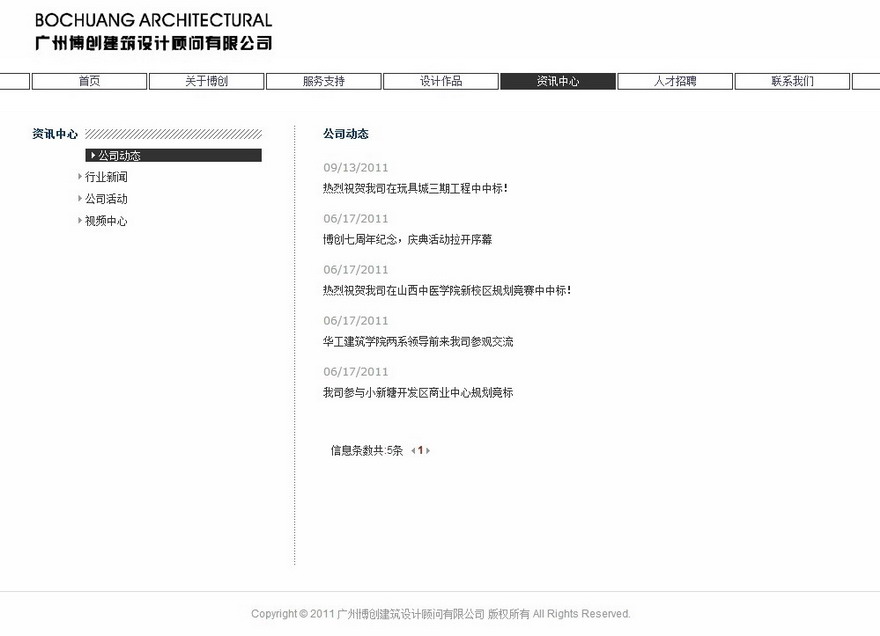Click the Copyright 2011 footer text
The image size is (880, 636).
pos(441,614)
